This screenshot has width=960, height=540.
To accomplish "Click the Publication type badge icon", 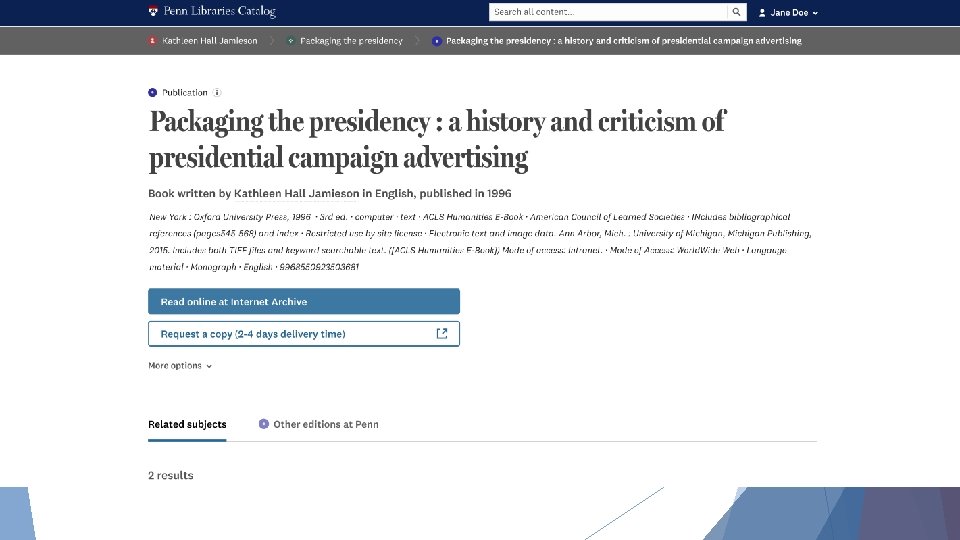I will (x=152, y=93).
